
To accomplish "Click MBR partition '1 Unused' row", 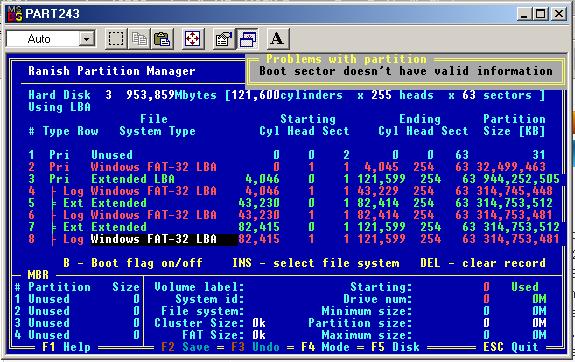I will pyautogui.click(x=77, y=299).
